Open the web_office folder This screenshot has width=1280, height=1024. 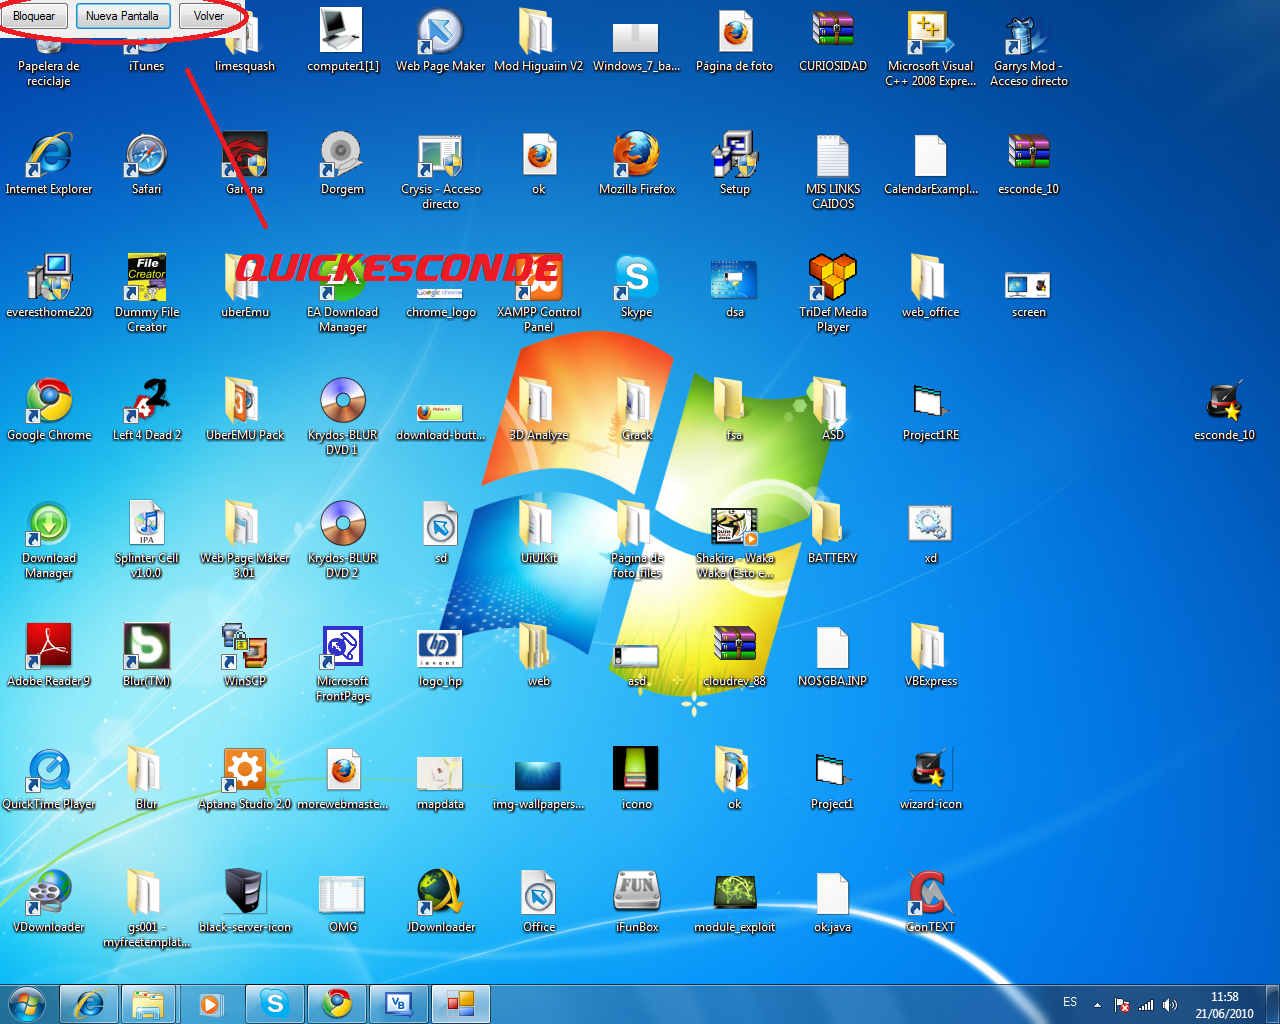tap(931, 288)
